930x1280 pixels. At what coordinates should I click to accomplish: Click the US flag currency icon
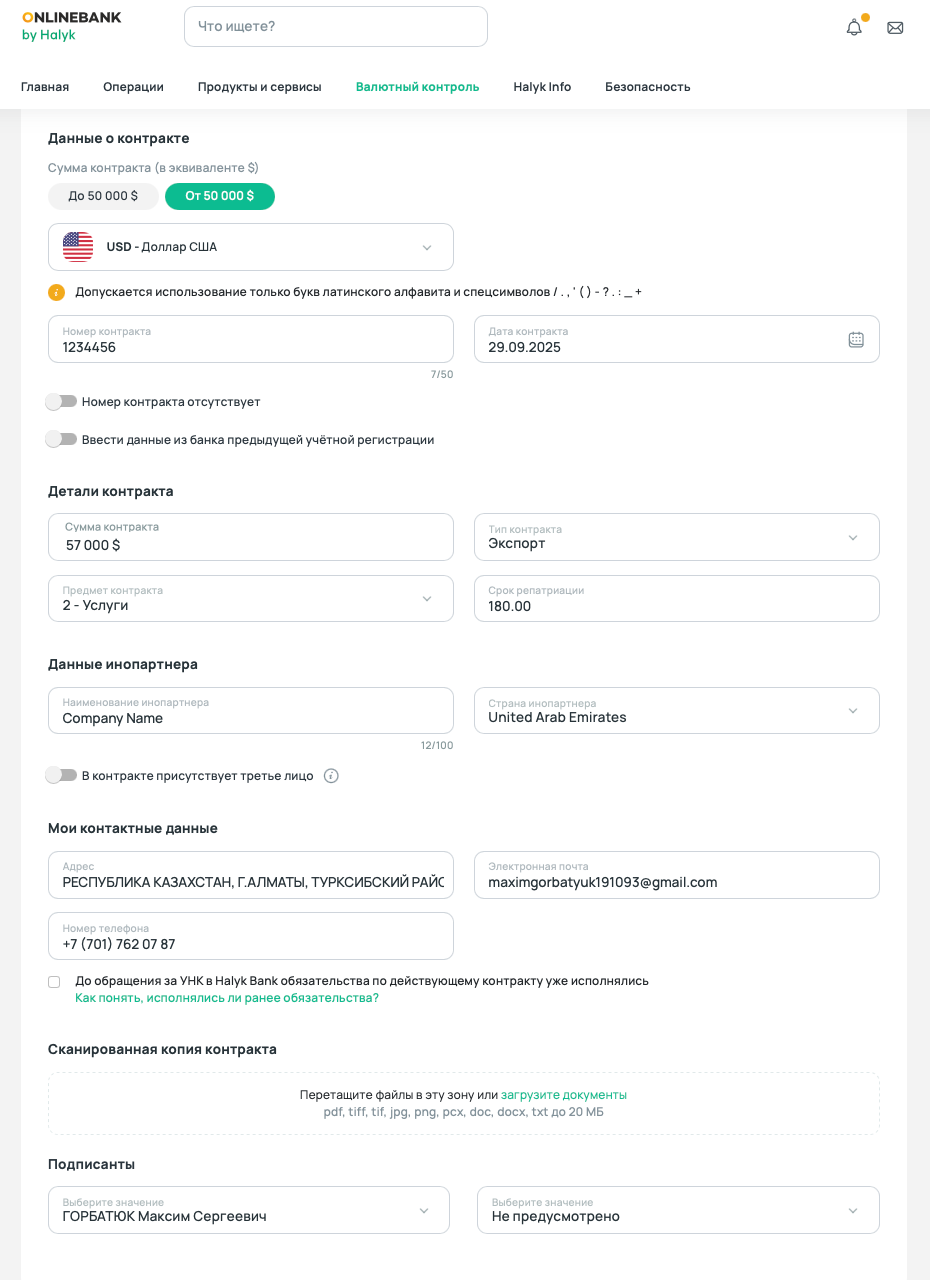click(x=78, y=247)
